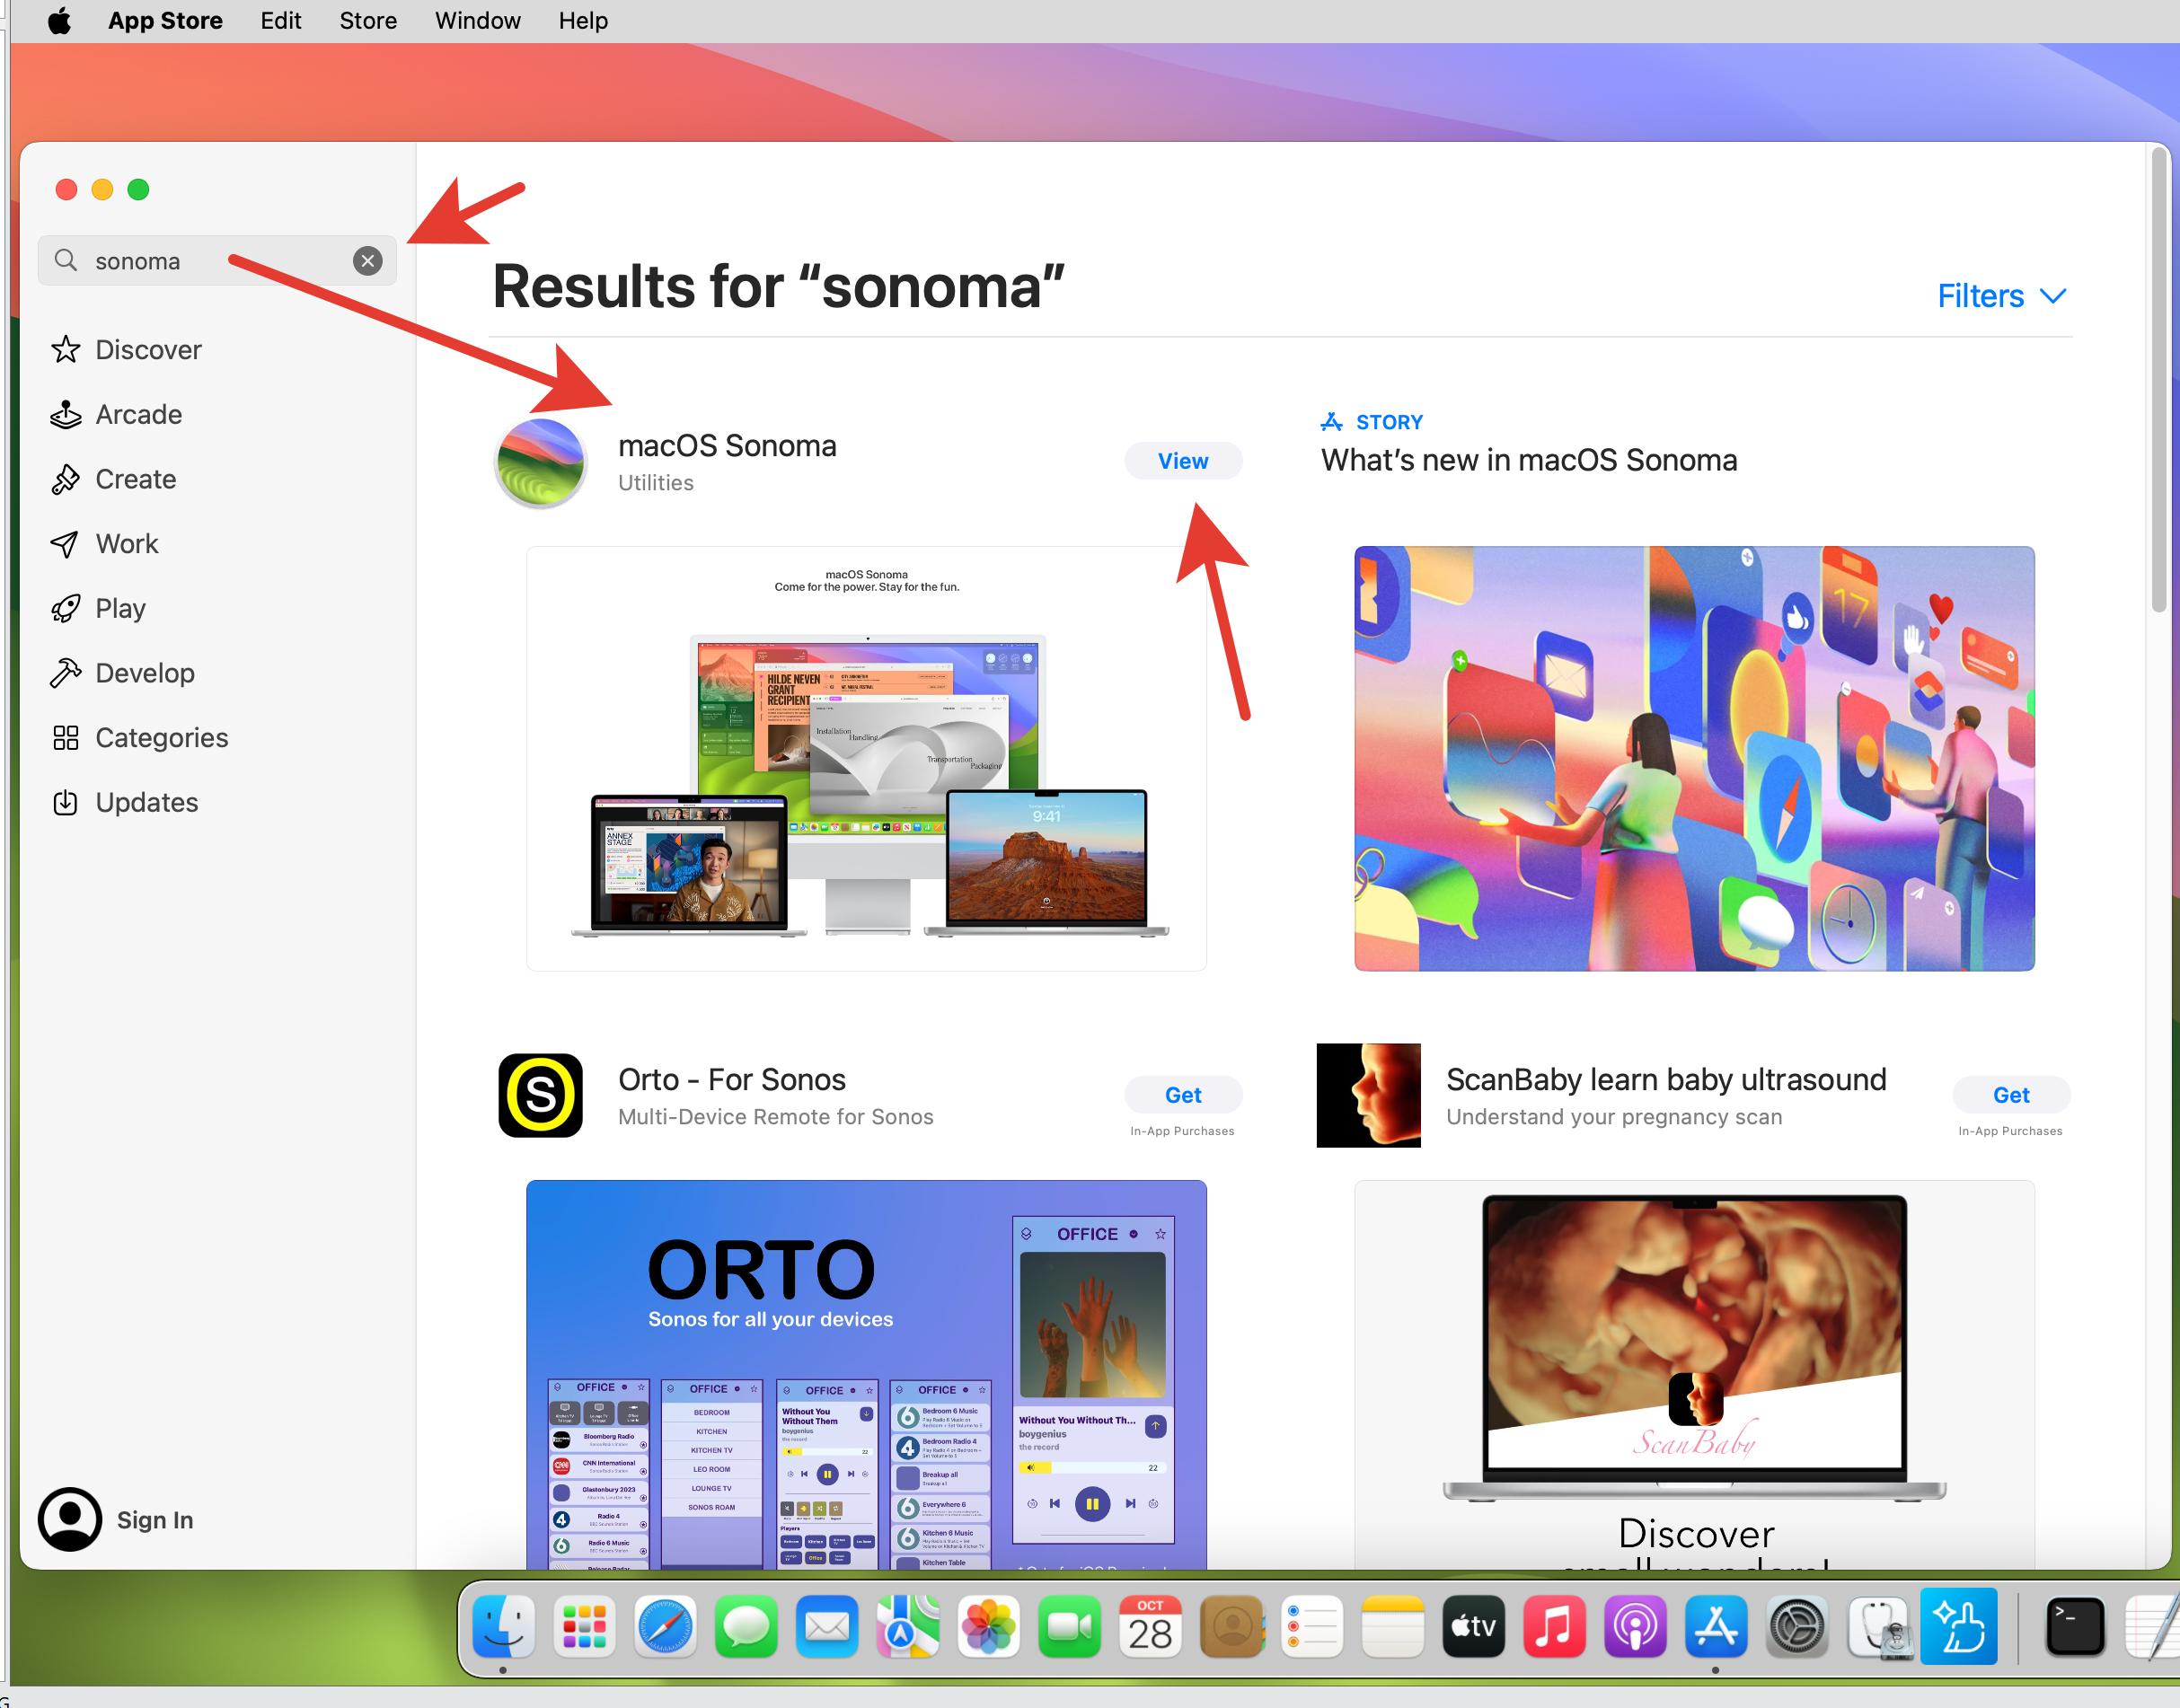2180x1708 pixels.
Task: Open Notes from the Dock
Action: 1393,1627
